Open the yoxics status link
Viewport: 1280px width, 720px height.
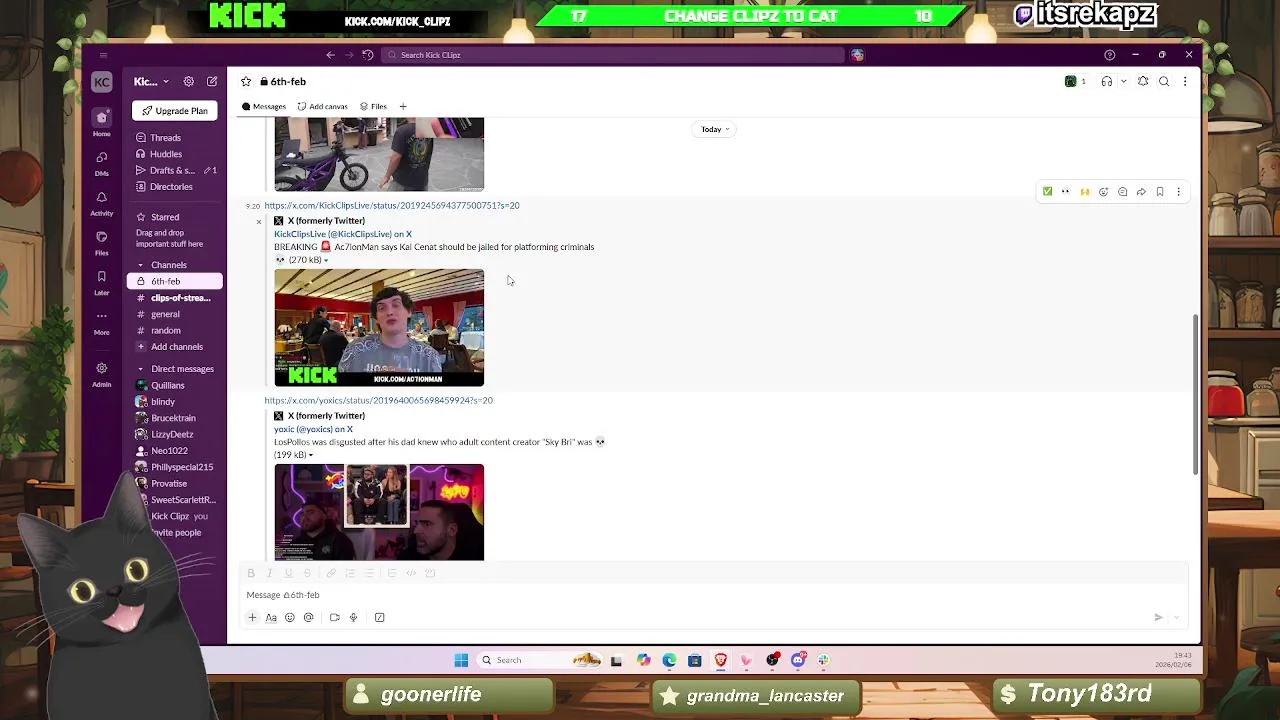378,400
